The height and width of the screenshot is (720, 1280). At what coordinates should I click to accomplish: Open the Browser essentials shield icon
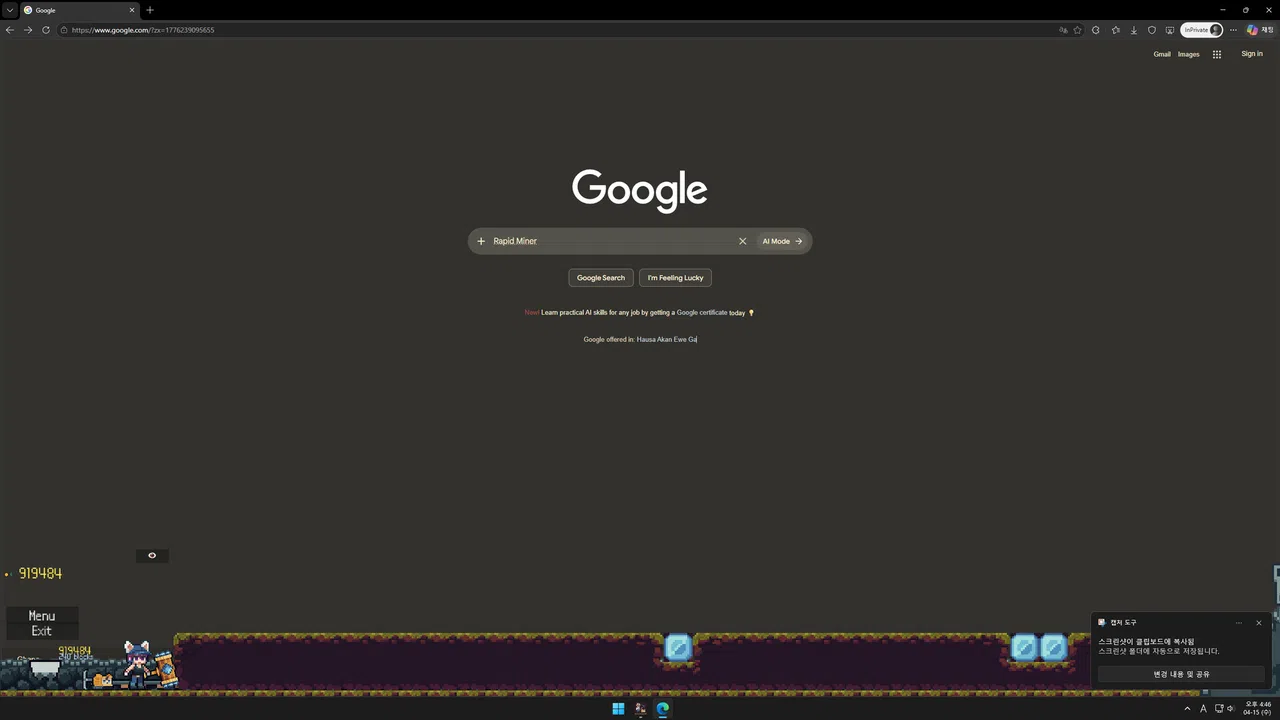pos(1152,30)
